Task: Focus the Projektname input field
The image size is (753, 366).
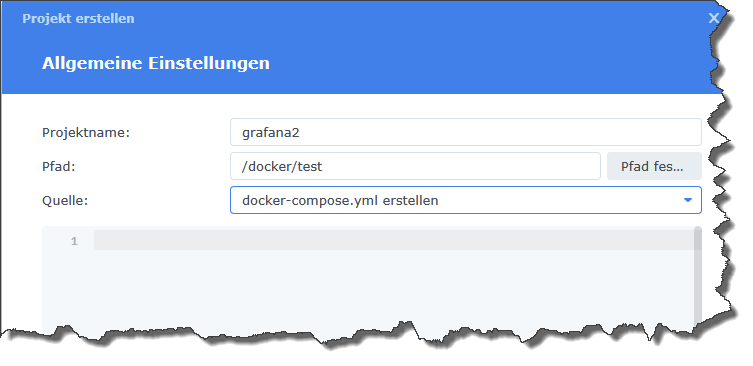Action: click(x=465, y=132)
